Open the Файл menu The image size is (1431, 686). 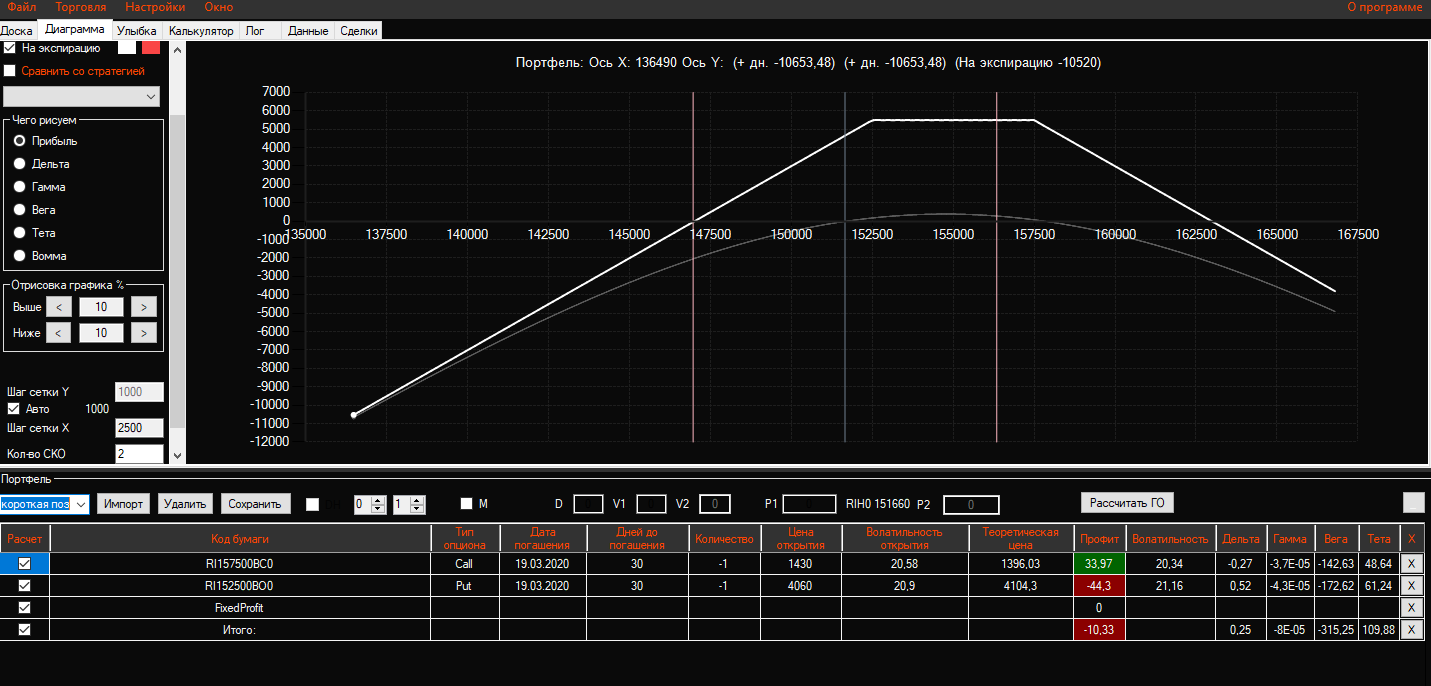22,7
